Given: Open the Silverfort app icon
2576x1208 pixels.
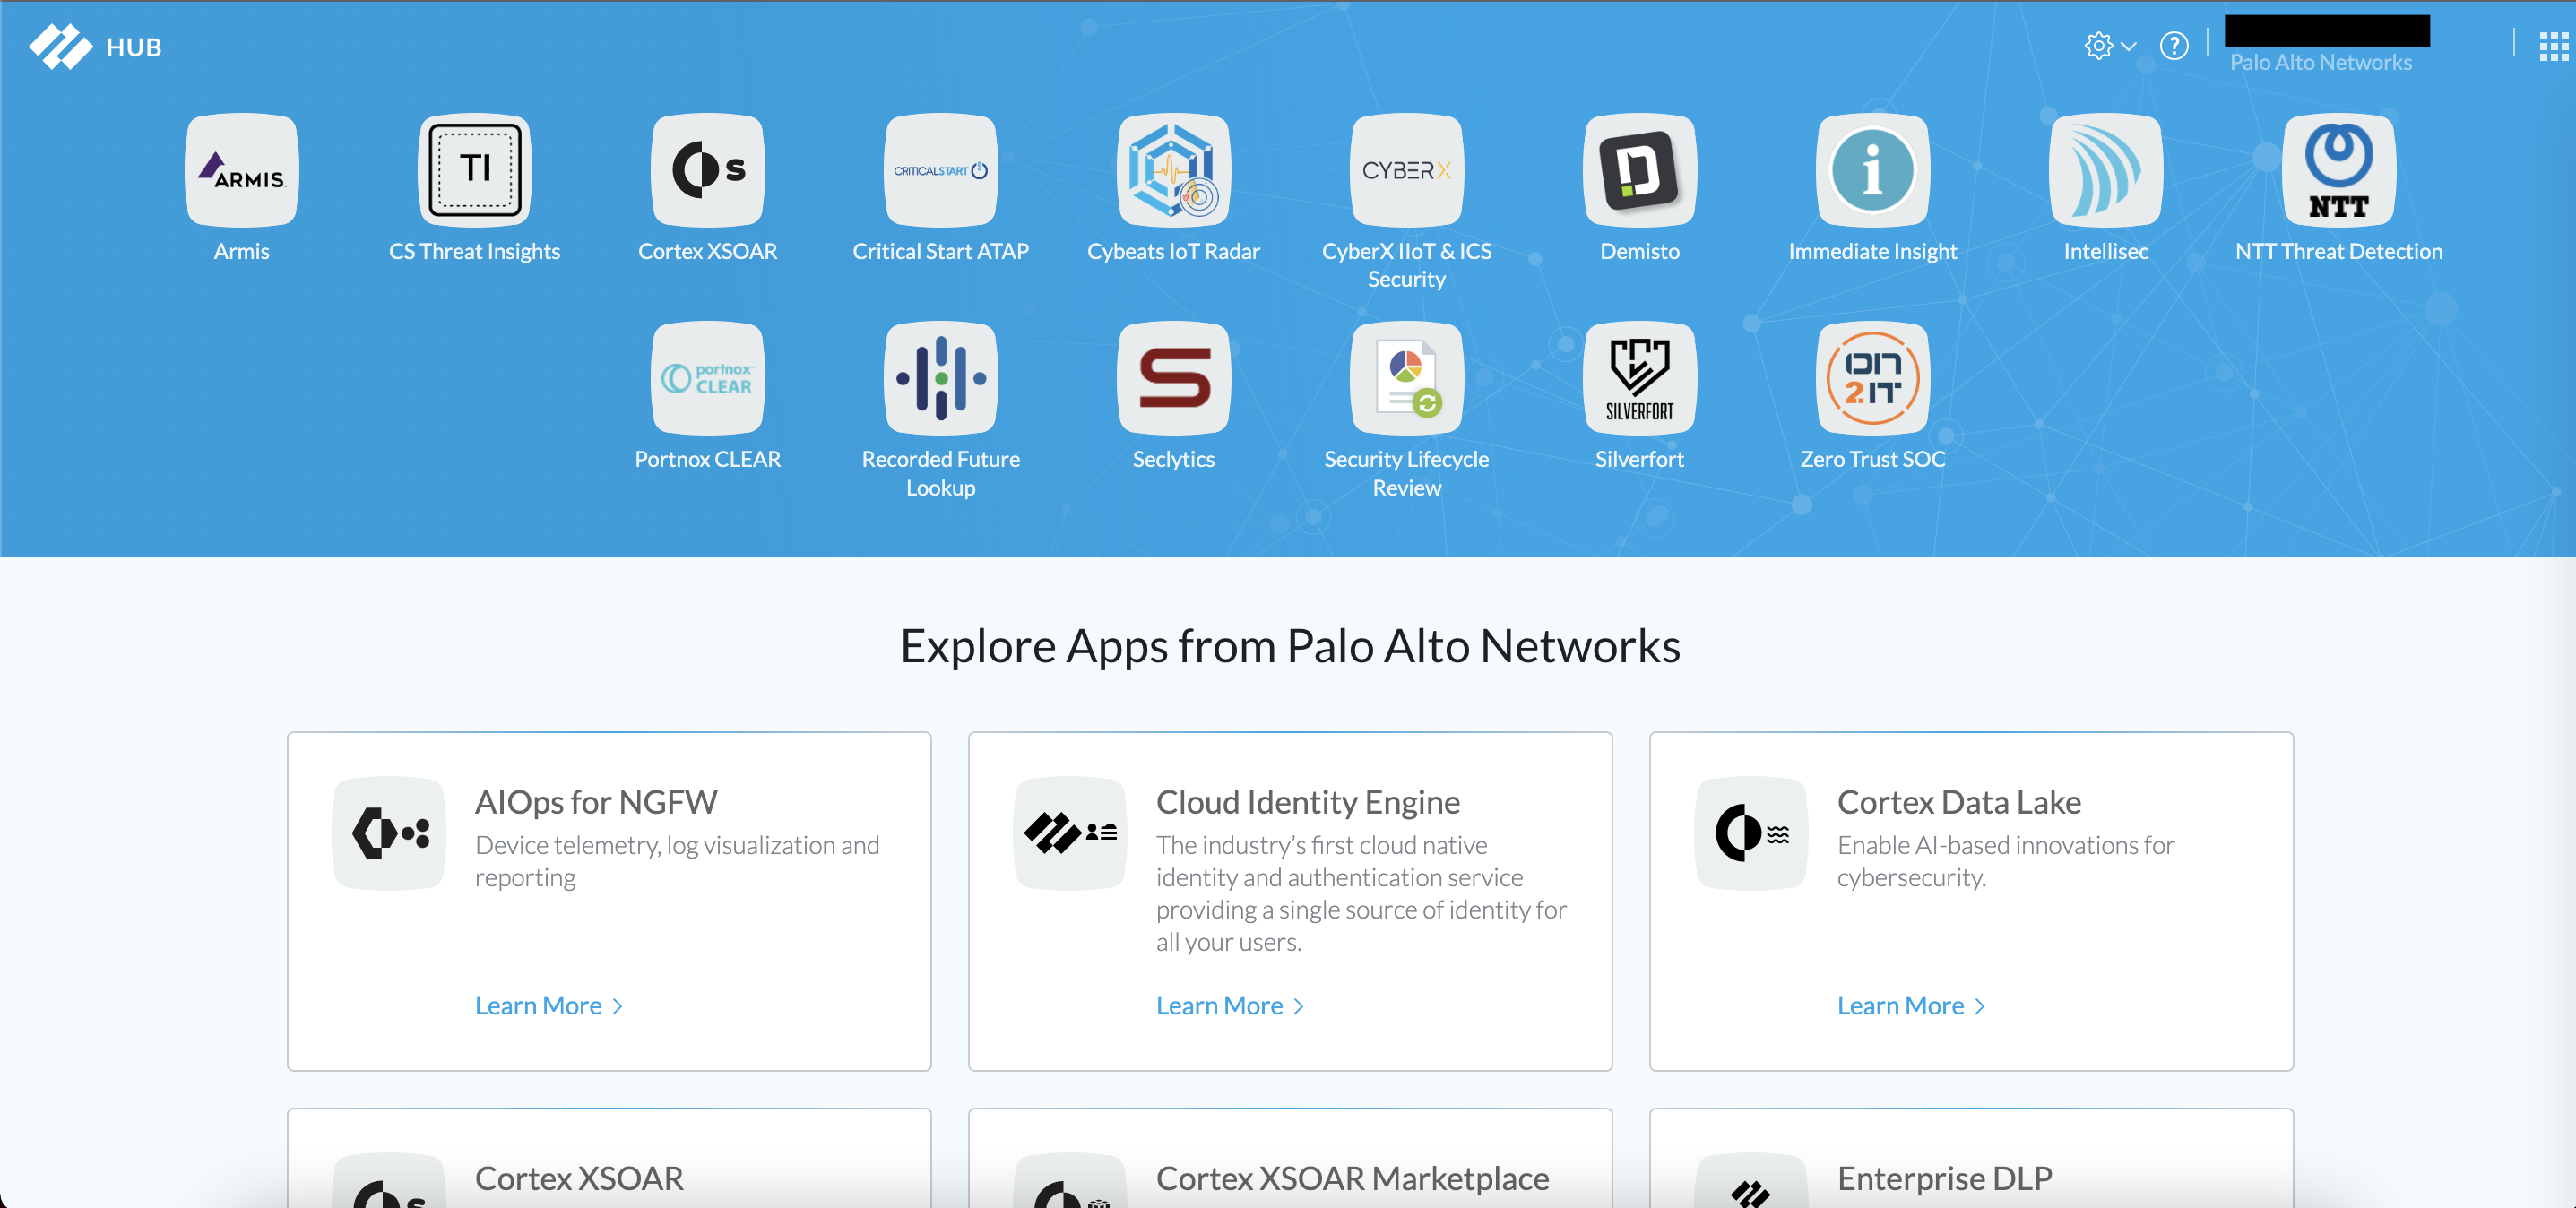Looking at the screenshot, I should click(1639, 378).
